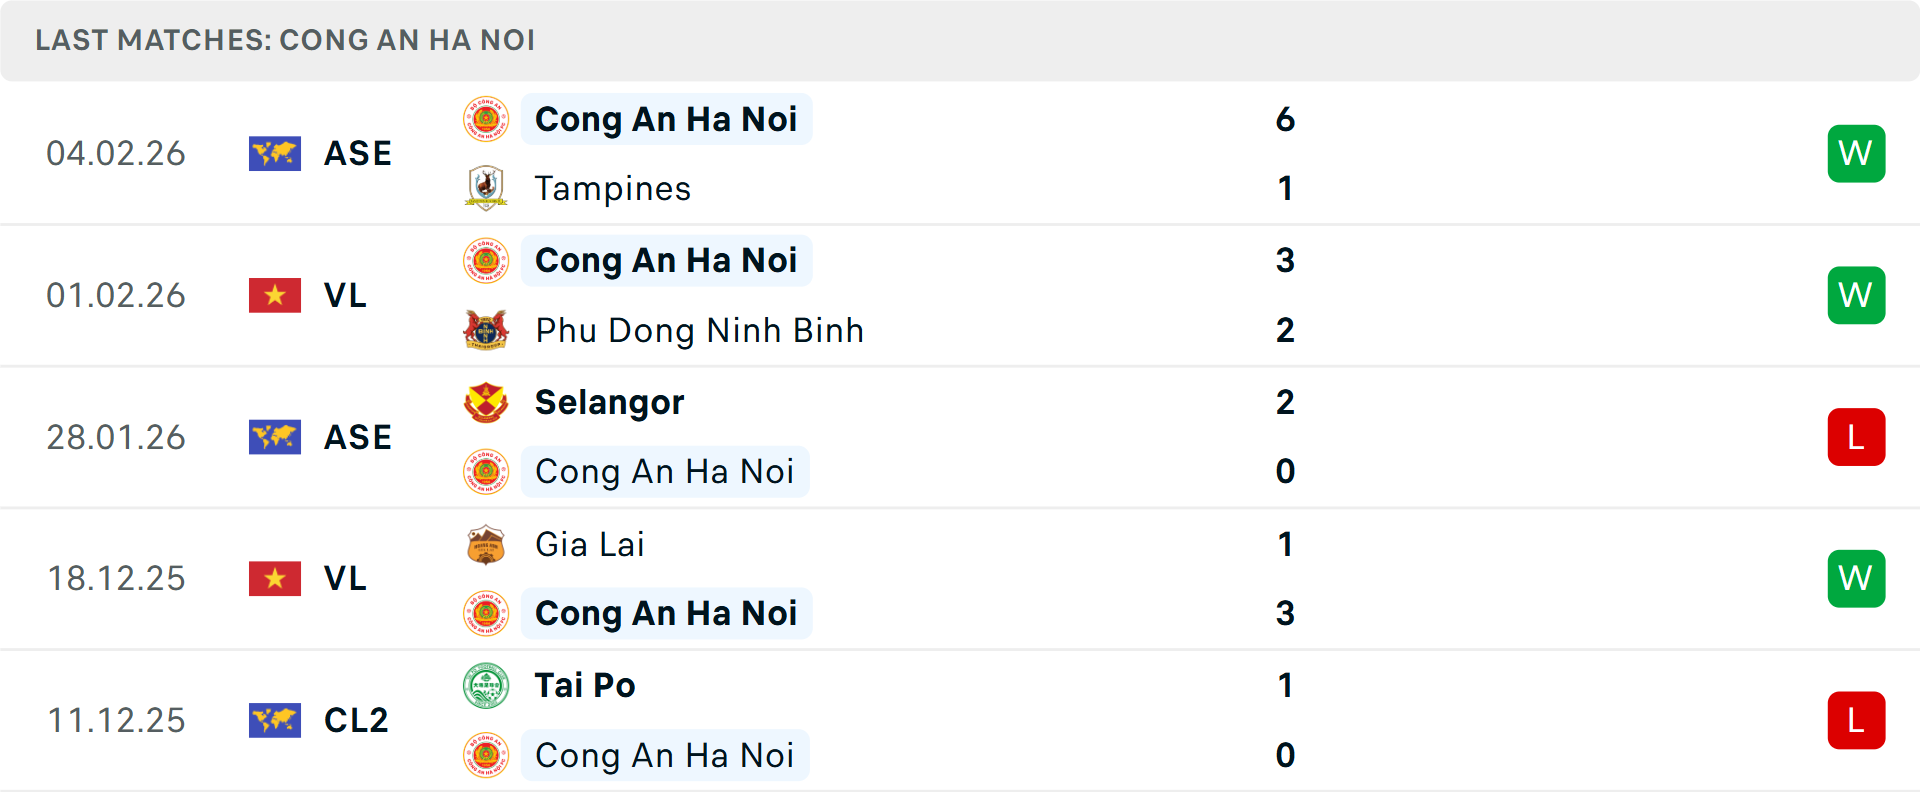This screenshot has width=1920, height=792.
Task: Click the red L badge for the Tai Po match
Action: 1856,720
